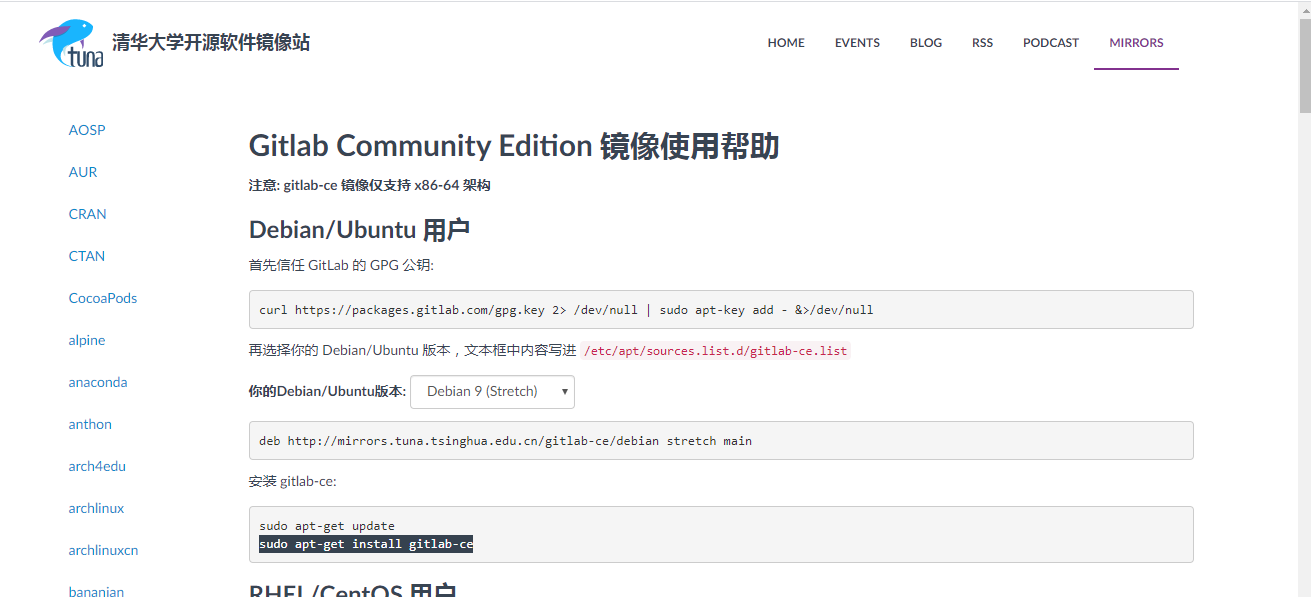Select the RSS navigation item
Image resolution: width=1311 pixels, height=597 pixels.
click(x=982, y=43)
